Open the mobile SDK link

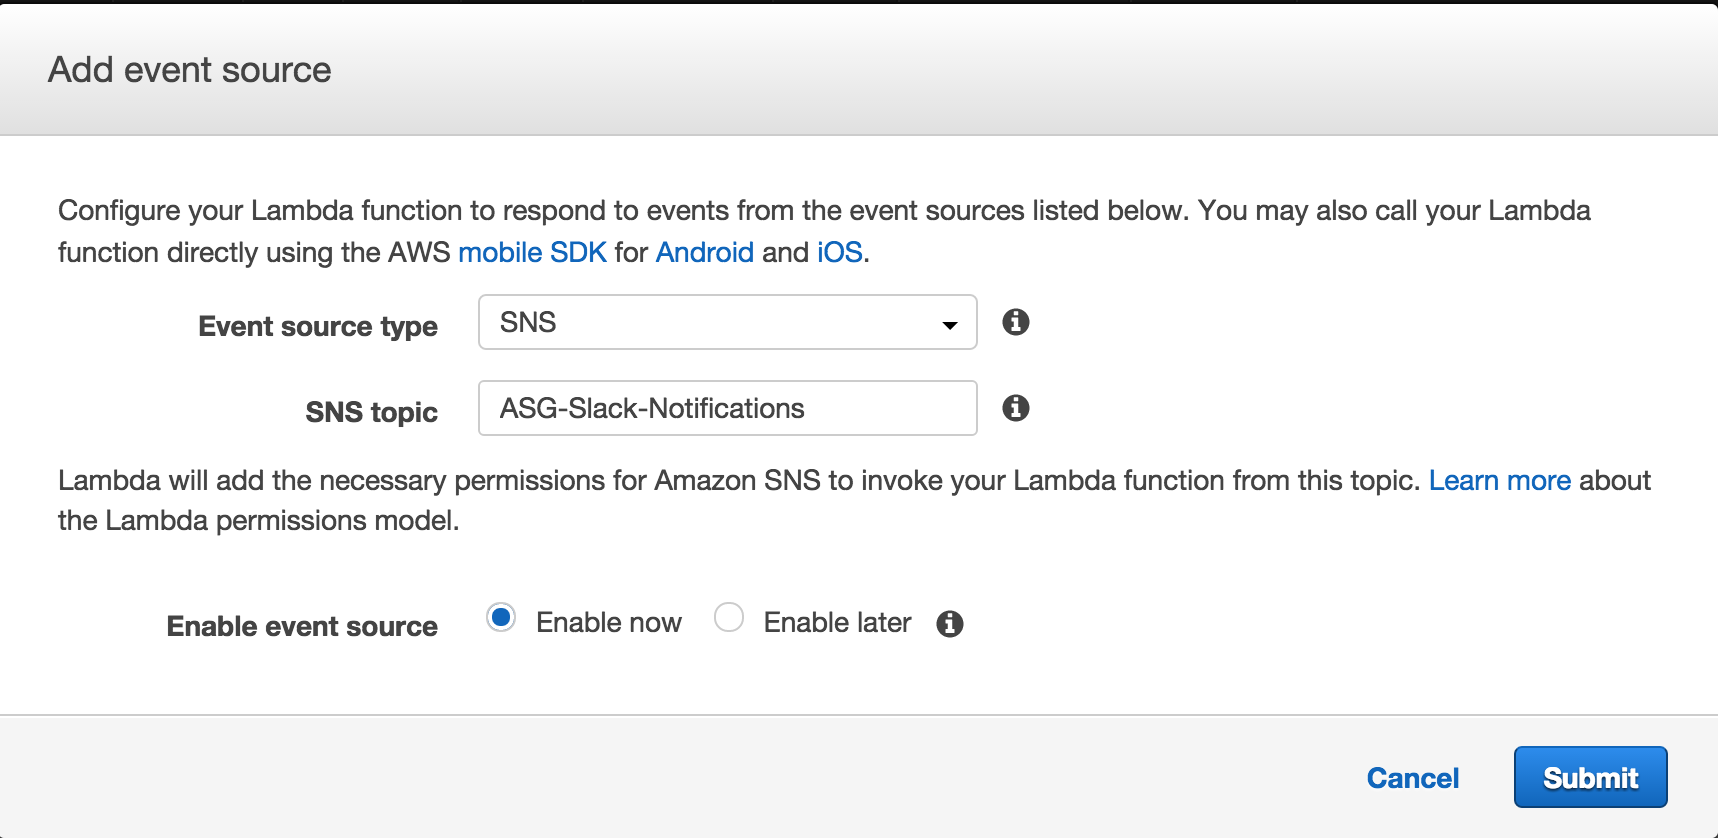click(x=532, y=252)
